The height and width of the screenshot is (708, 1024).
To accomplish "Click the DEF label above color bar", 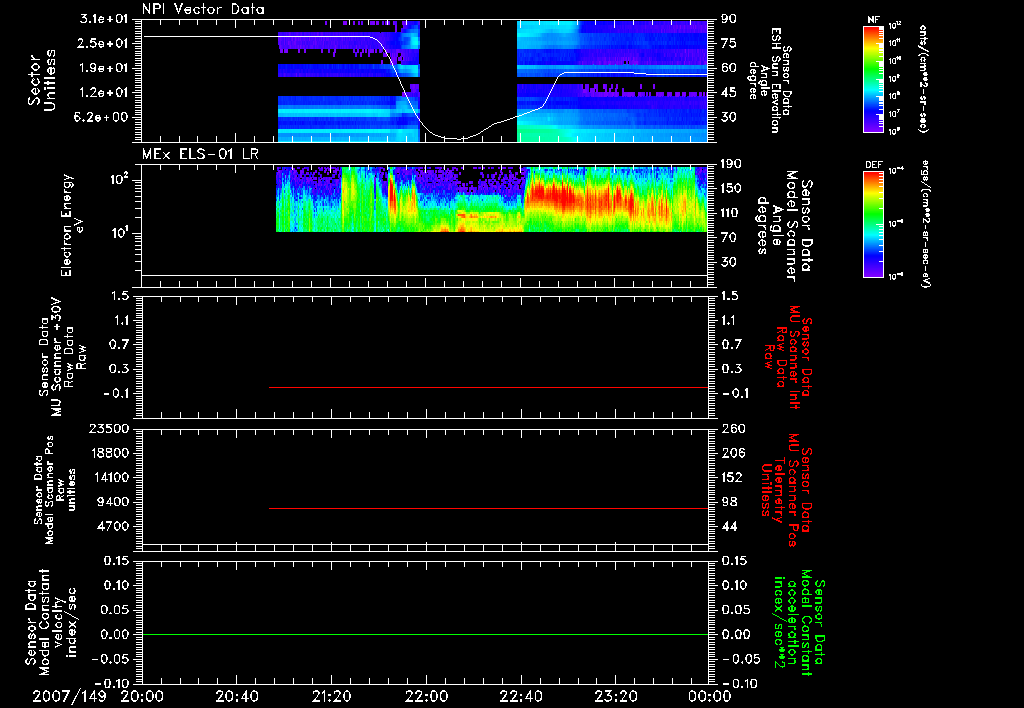I will (874, 165).
